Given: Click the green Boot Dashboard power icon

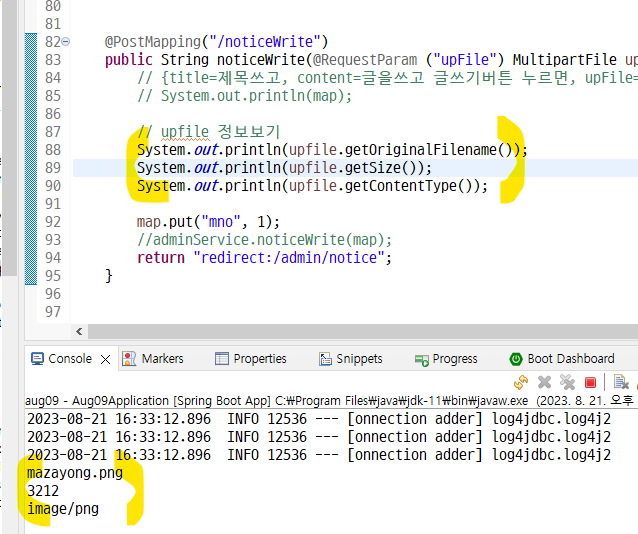Looking at the screenshot, I should (x=516, y=359).
